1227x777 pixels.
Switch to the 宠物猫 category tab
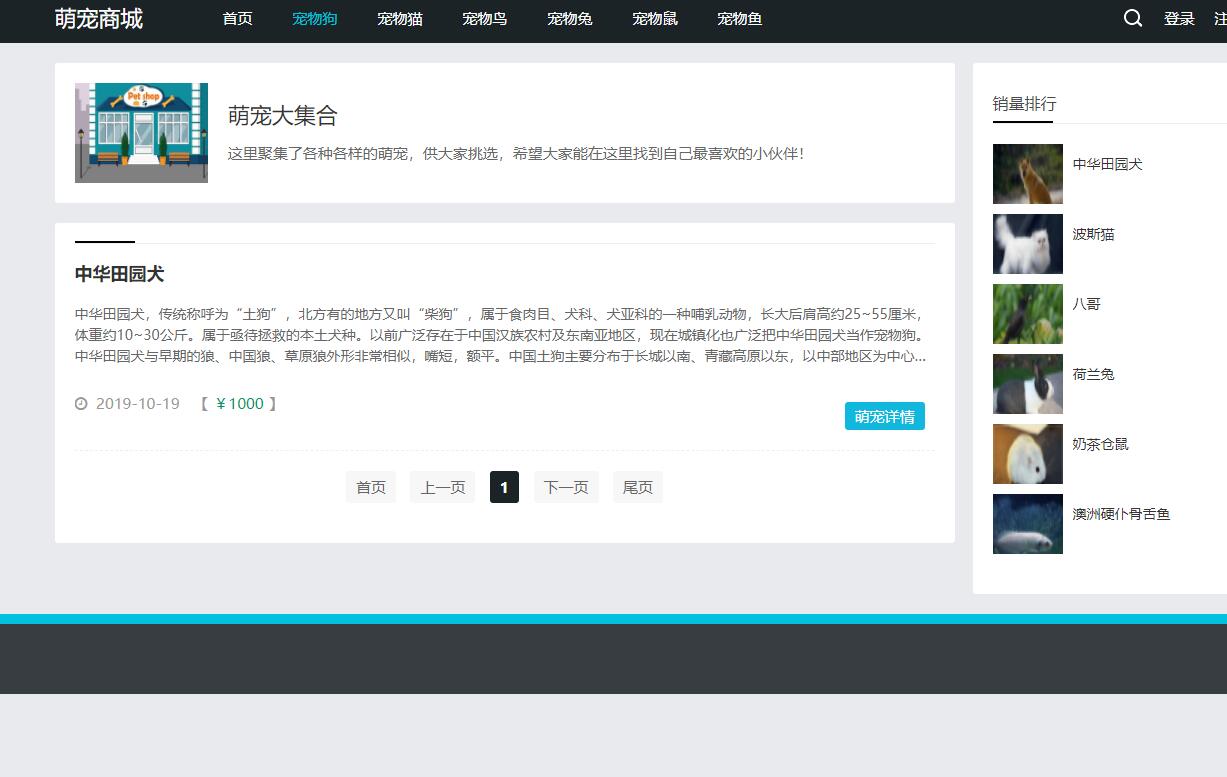coord(400,18)
